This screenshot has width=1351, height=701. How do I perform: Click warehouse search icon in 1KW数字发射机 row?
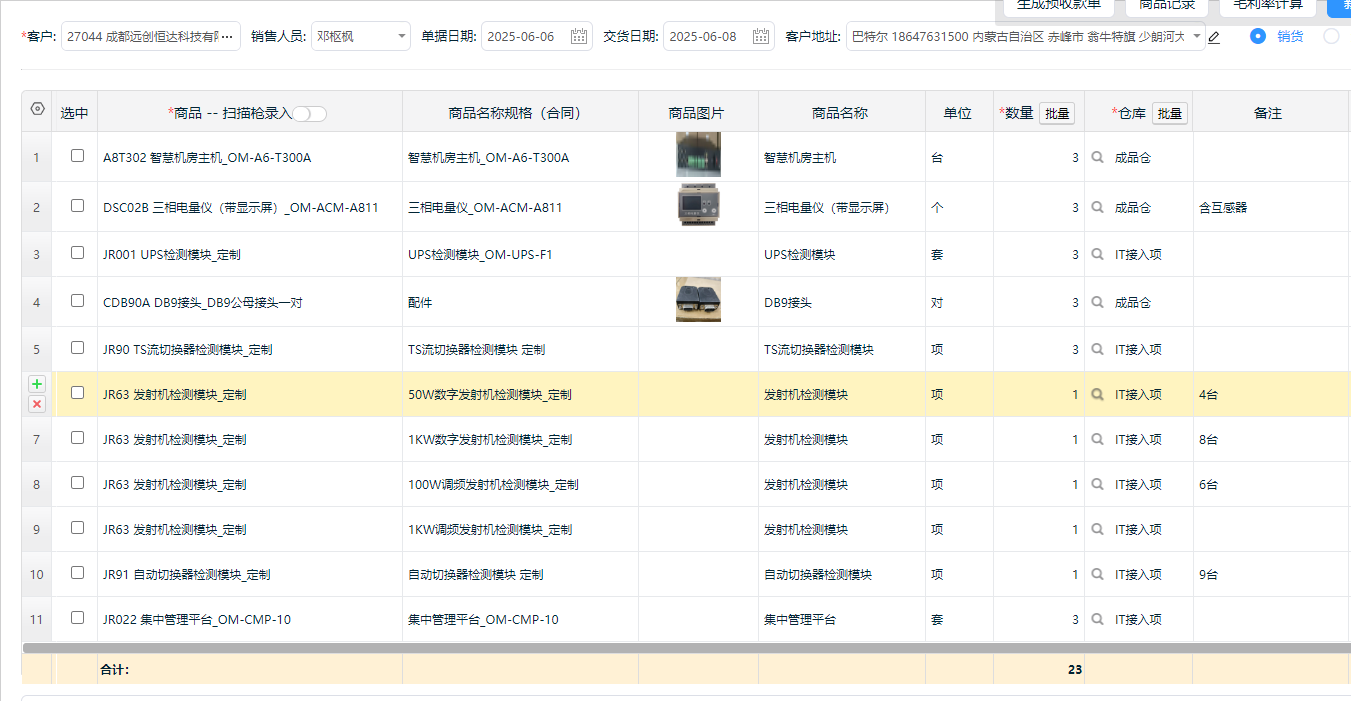(1098, 440)
